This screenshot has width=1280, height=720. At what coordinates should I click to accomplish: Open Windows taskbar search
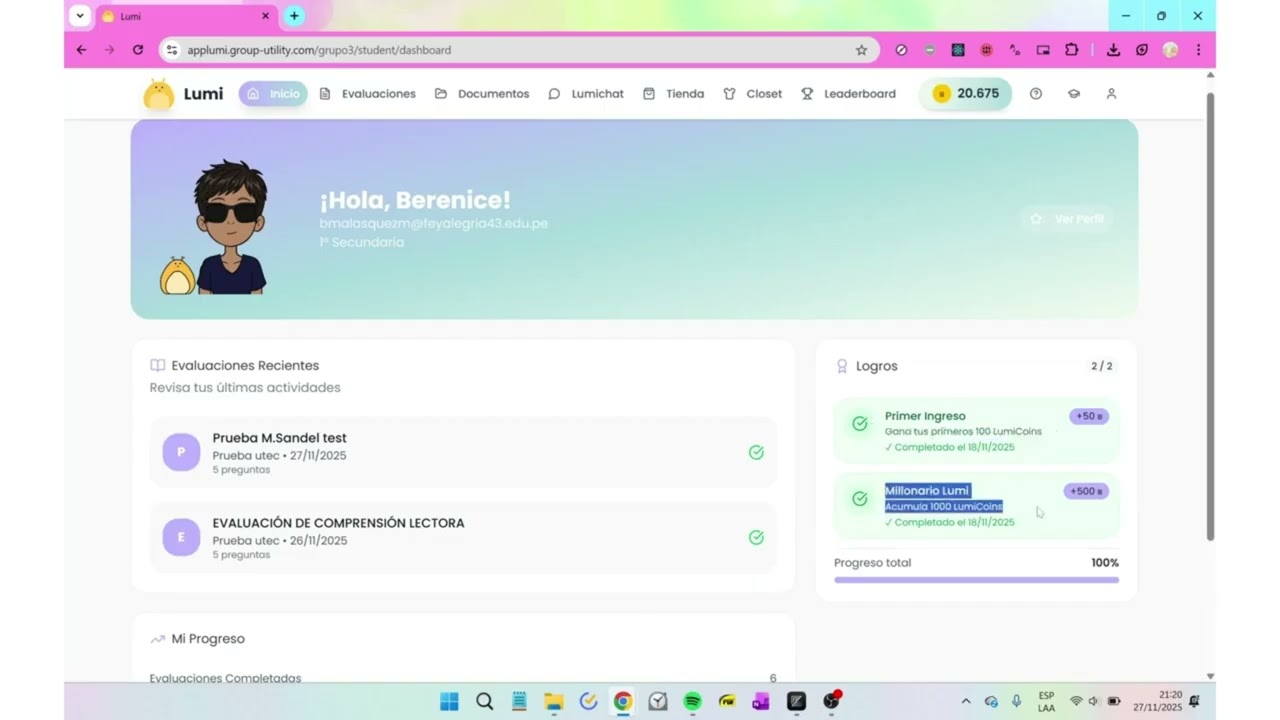pyautogui.click(x=485, y=702)
